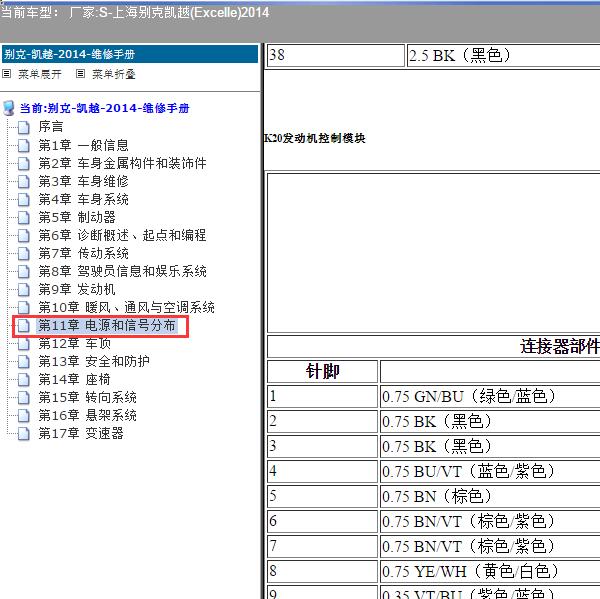The image size is (600, 599).
Task: Open 第12章 车顶
Action: pos(74,344)
